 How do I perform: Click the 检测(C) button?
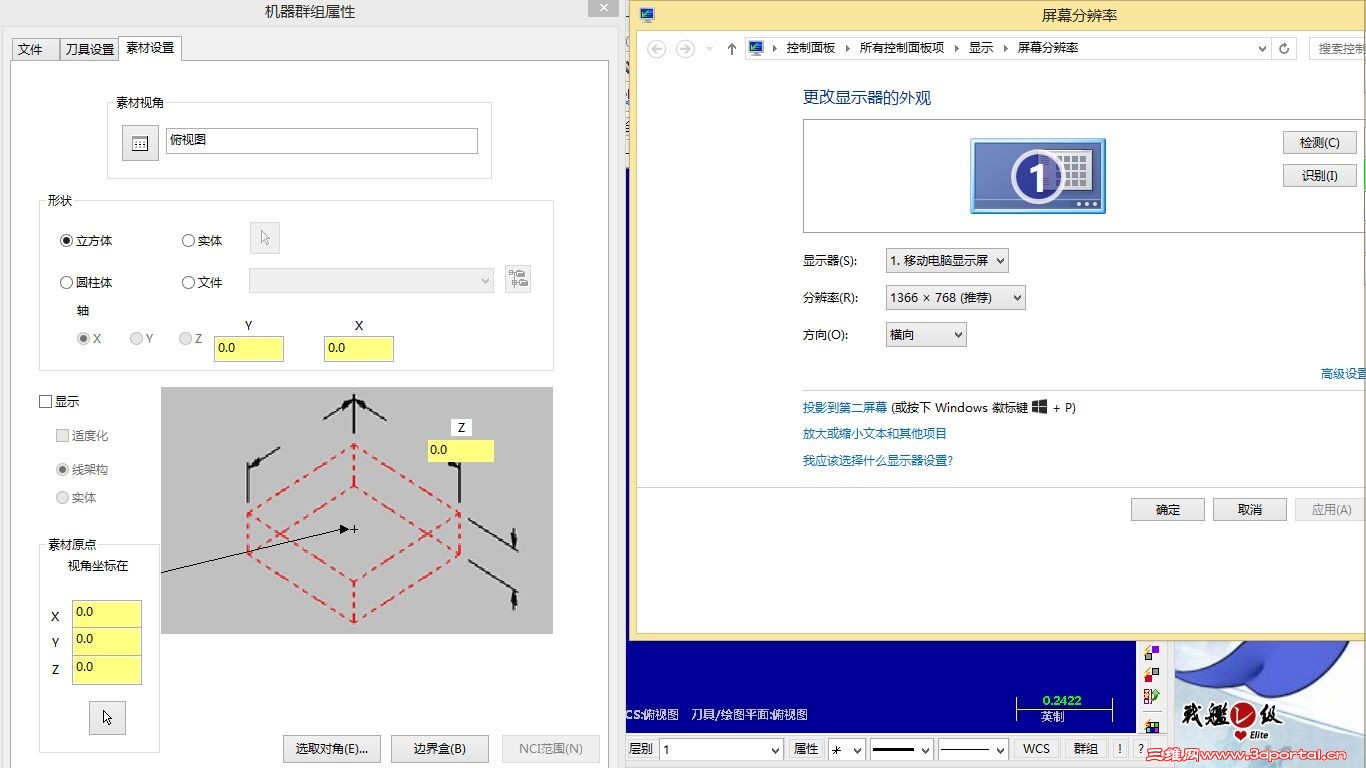(x=1318, y=142)
